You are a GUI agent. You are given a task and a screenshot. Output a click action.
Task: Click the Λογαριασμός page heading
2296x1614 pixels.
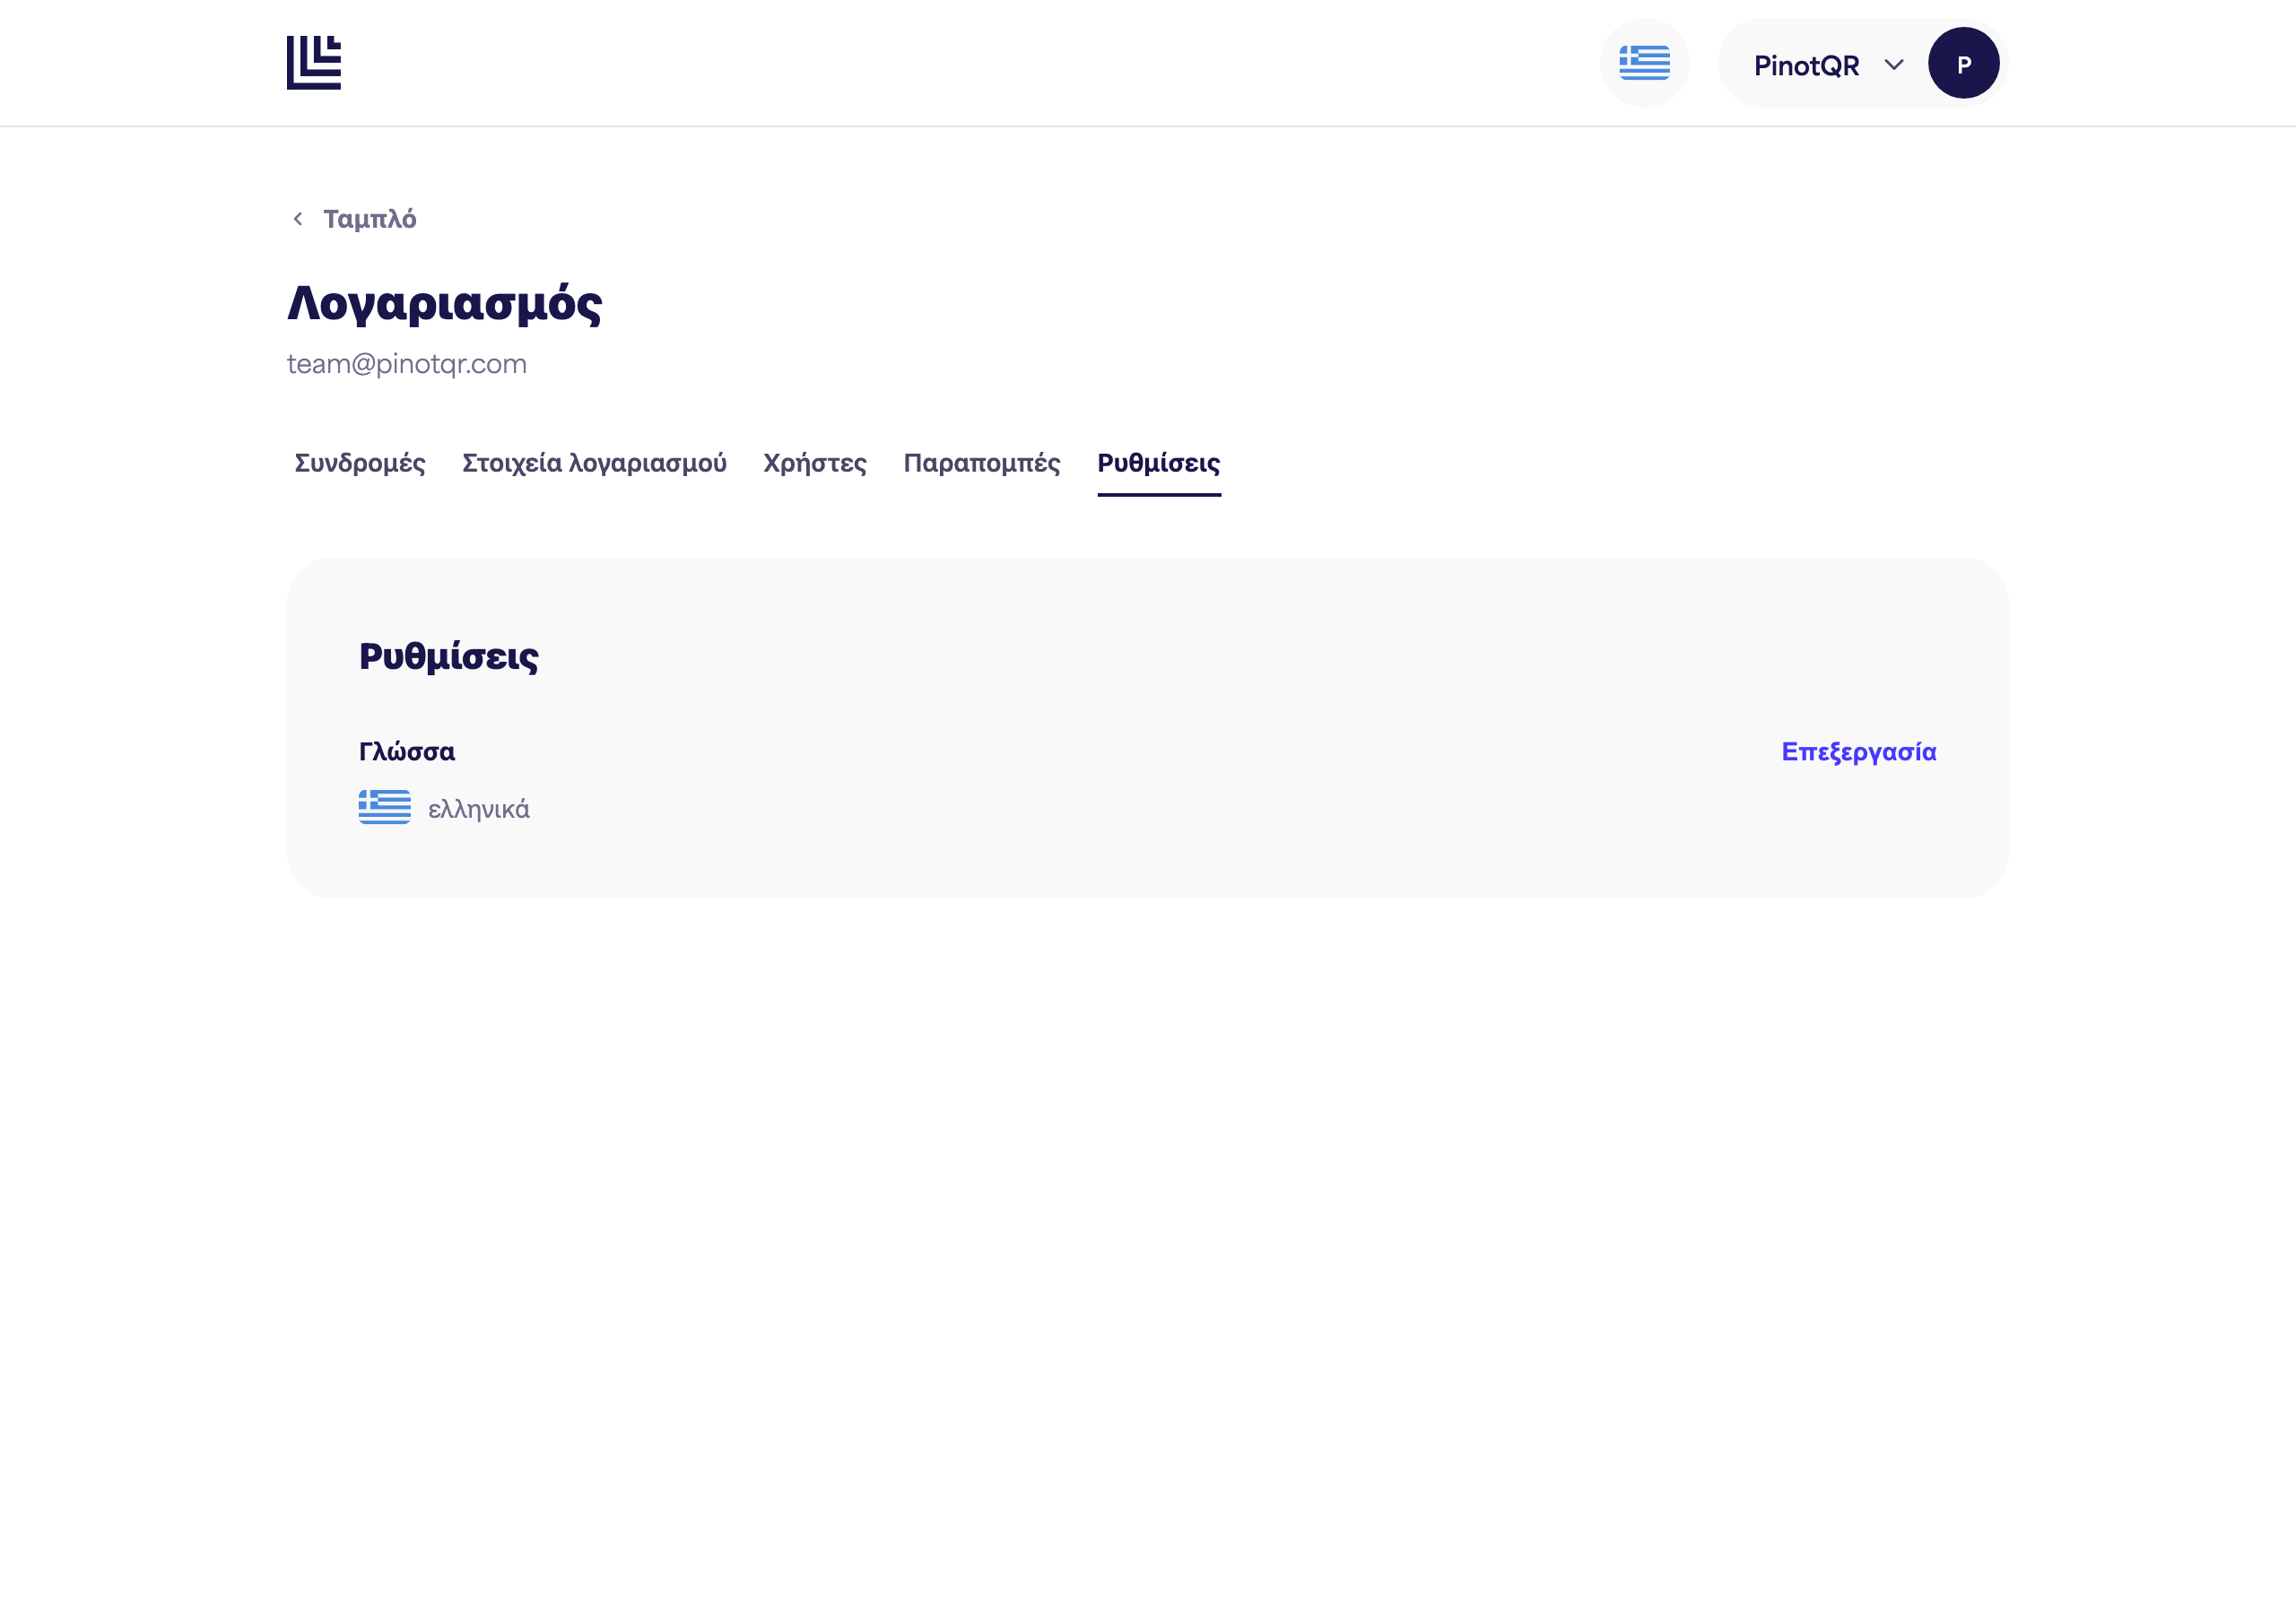[445, 303]
